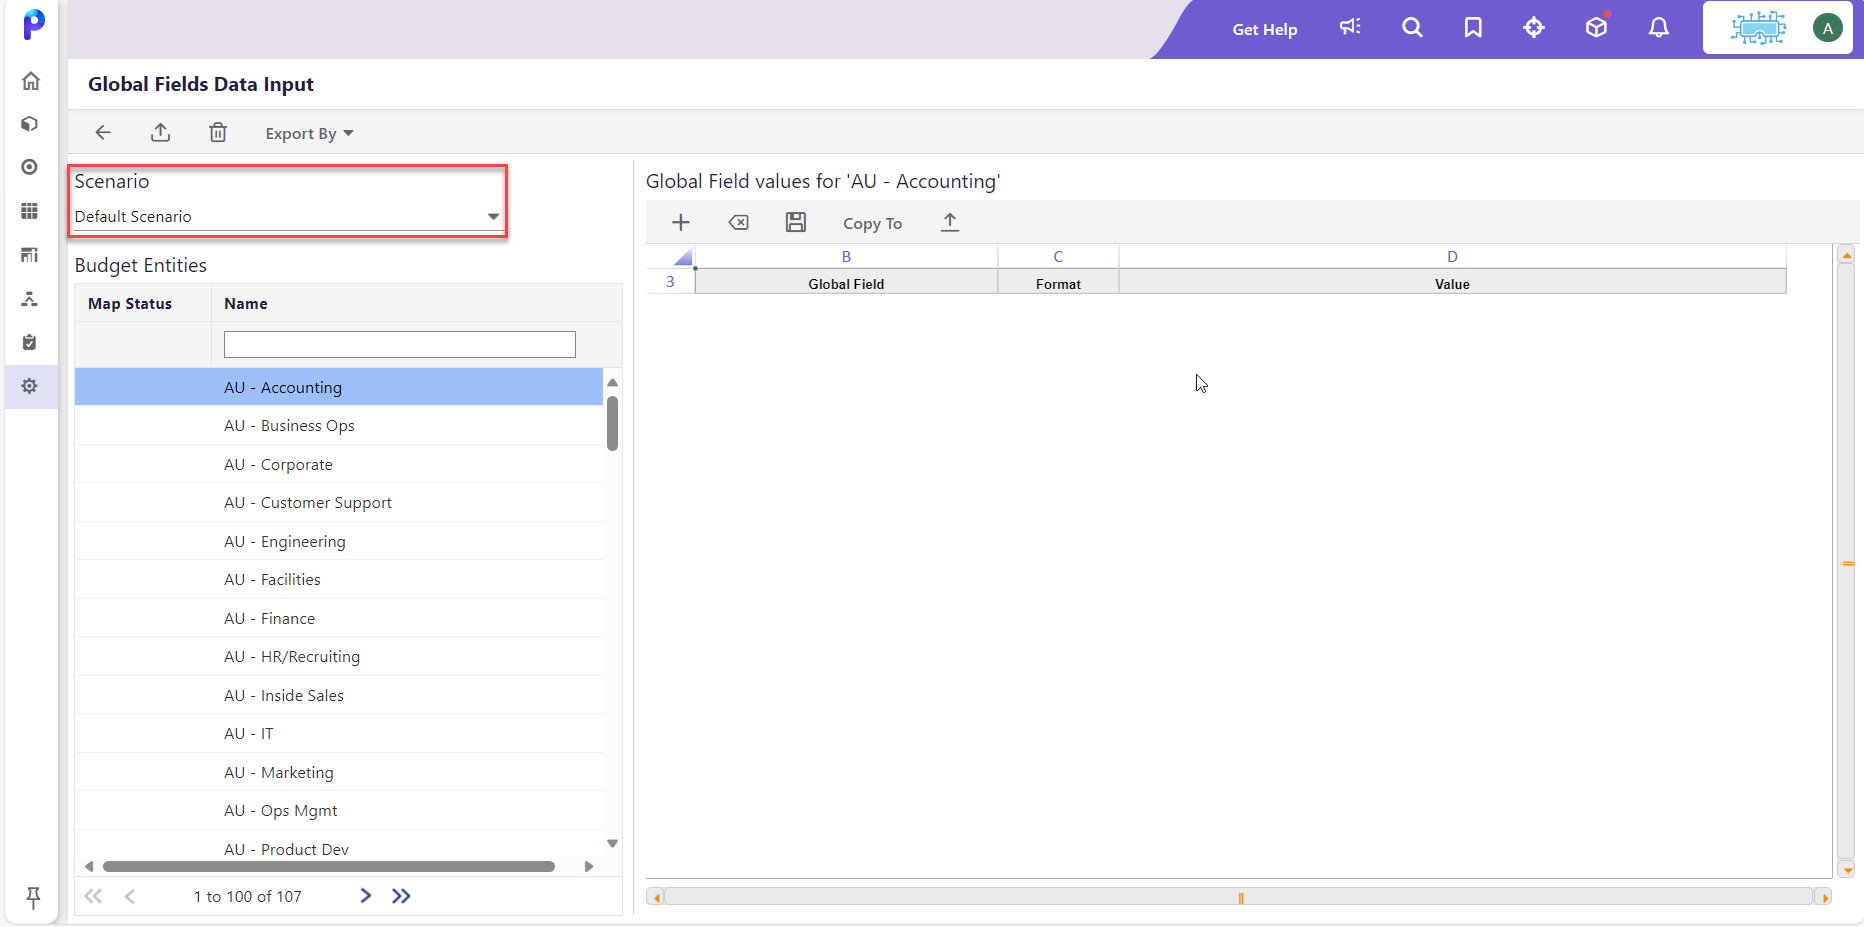This screenshot has height=927, width=1864.
Task: Go to next page of budget entities
Action: pos(366,896)
